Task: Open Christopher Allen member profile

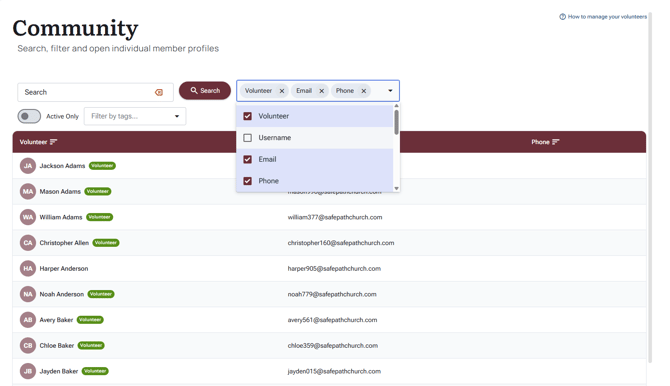Action: [x=64, y=243]
